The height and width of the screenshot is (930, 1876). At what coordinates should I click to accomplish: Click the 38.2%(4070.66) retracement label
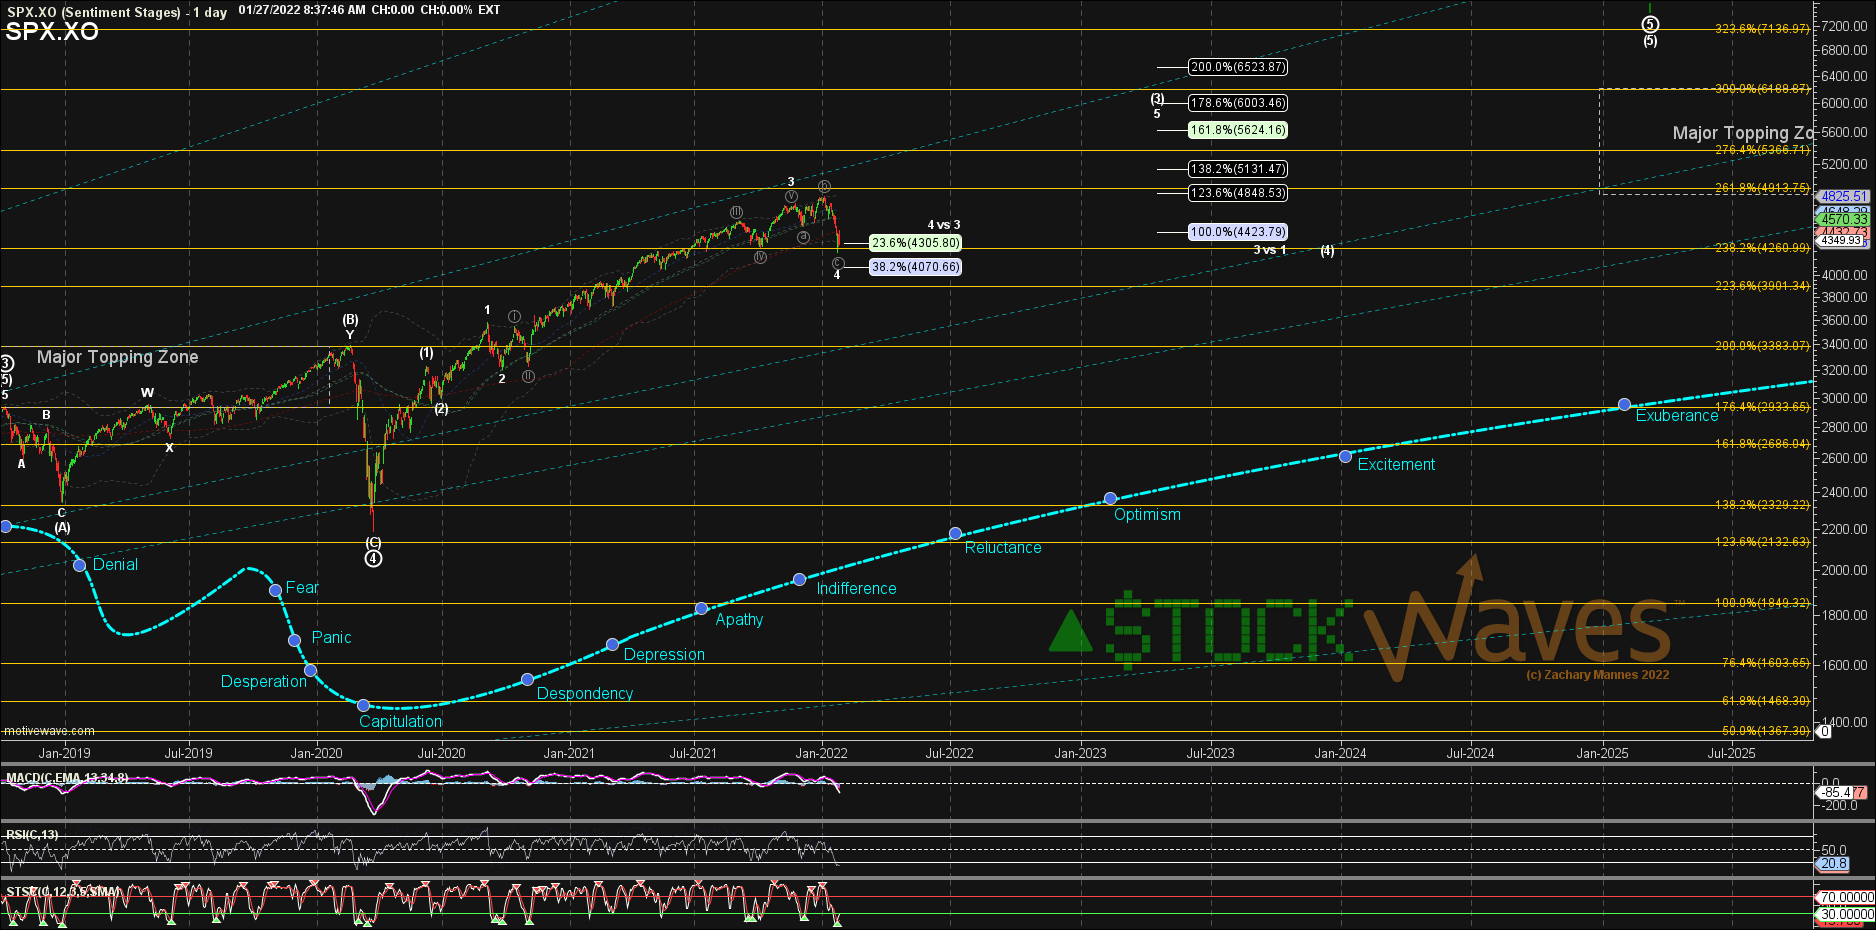[915, 267]
